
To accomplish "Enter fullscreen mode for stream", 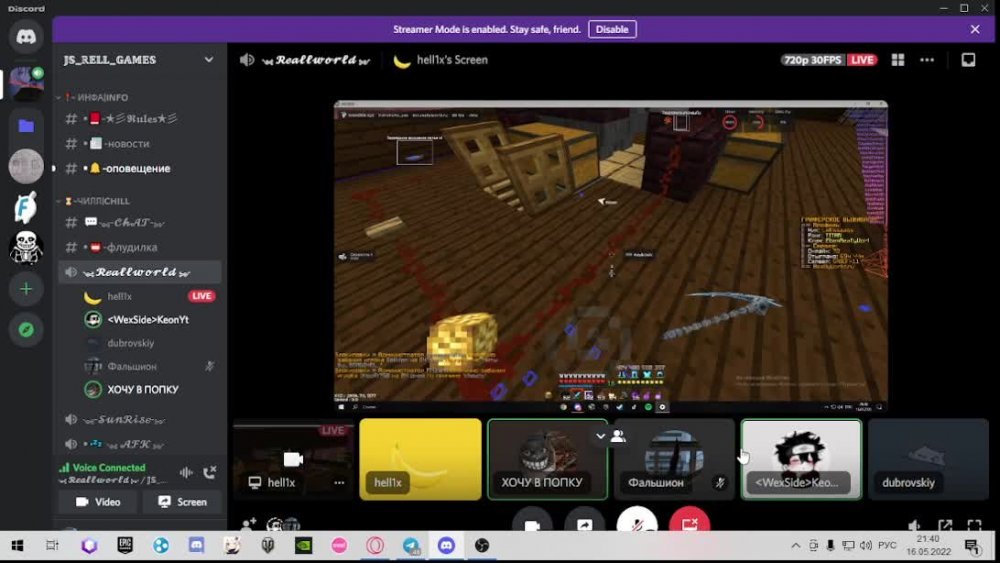I will coord(974,525).
